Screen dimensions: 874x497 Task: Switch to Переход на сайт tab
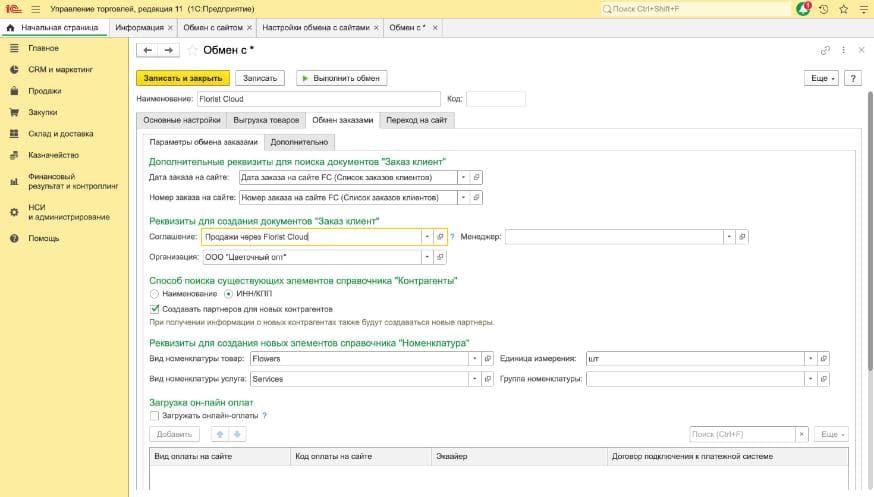click(x=417, y=120)
